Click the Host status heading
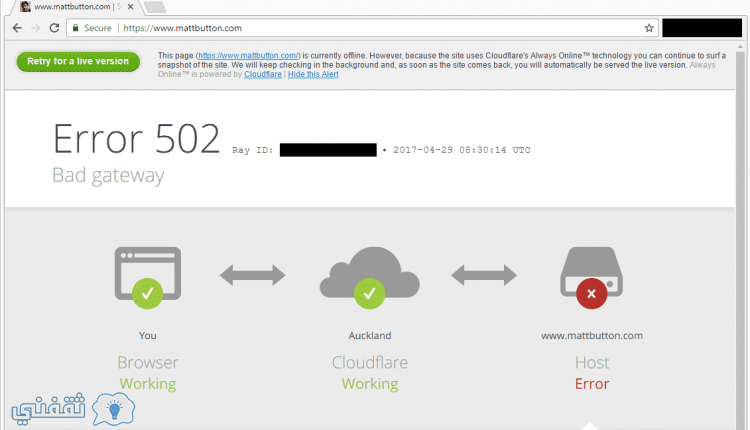Screen dimensions: 750x430 point(592,363)
